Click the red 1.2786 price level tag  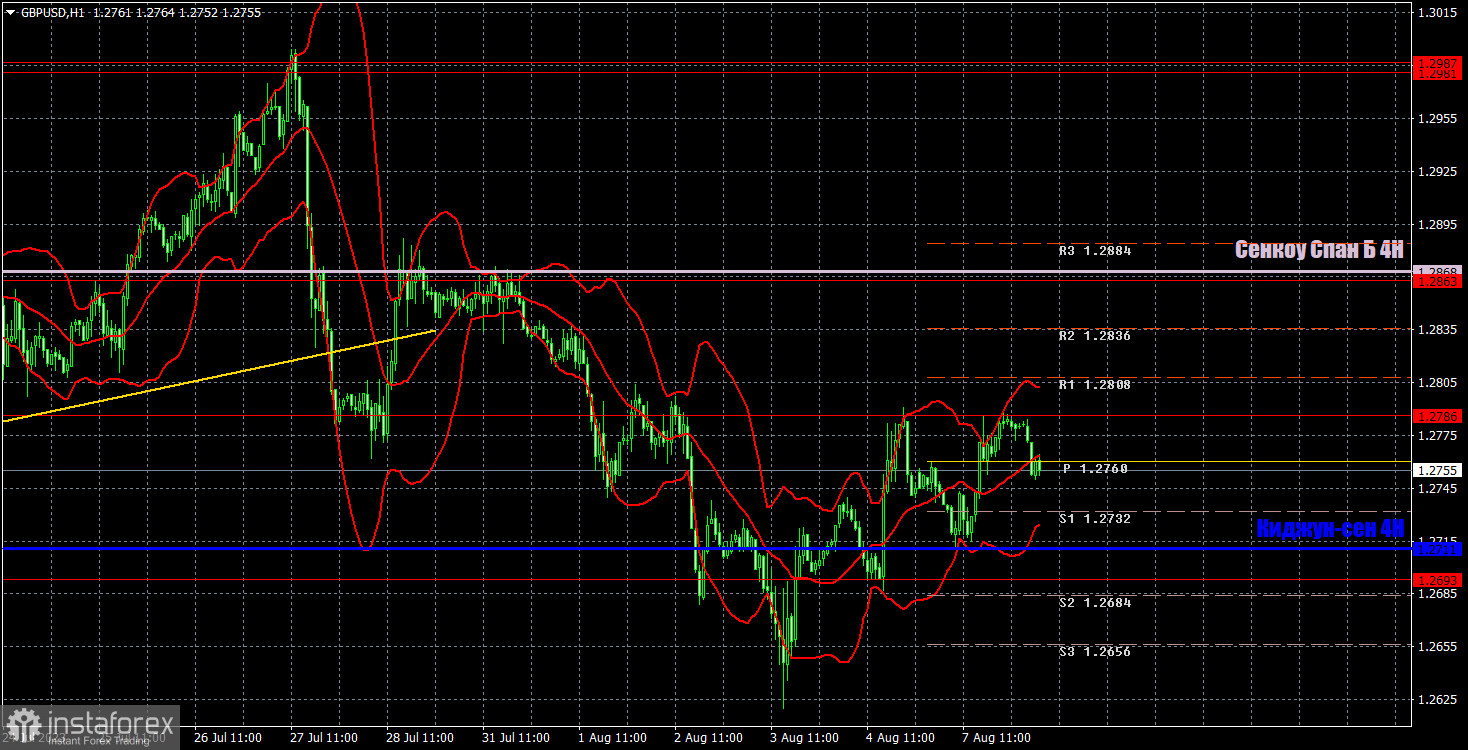1438,416
